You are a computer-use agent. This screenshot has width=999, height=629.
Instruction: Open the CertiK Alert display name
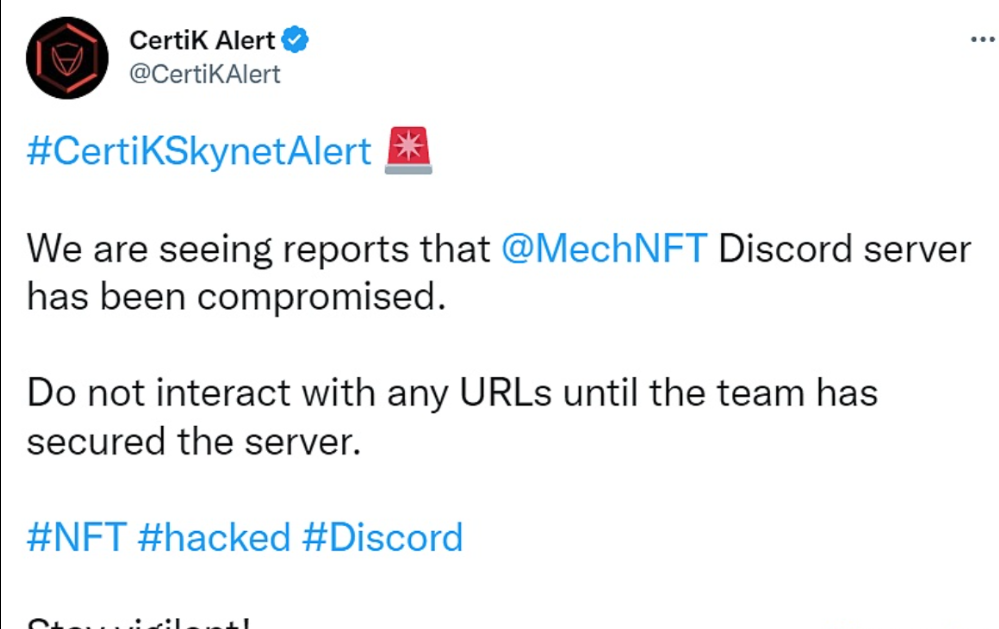pyautogui.click(x=202, y=41)
